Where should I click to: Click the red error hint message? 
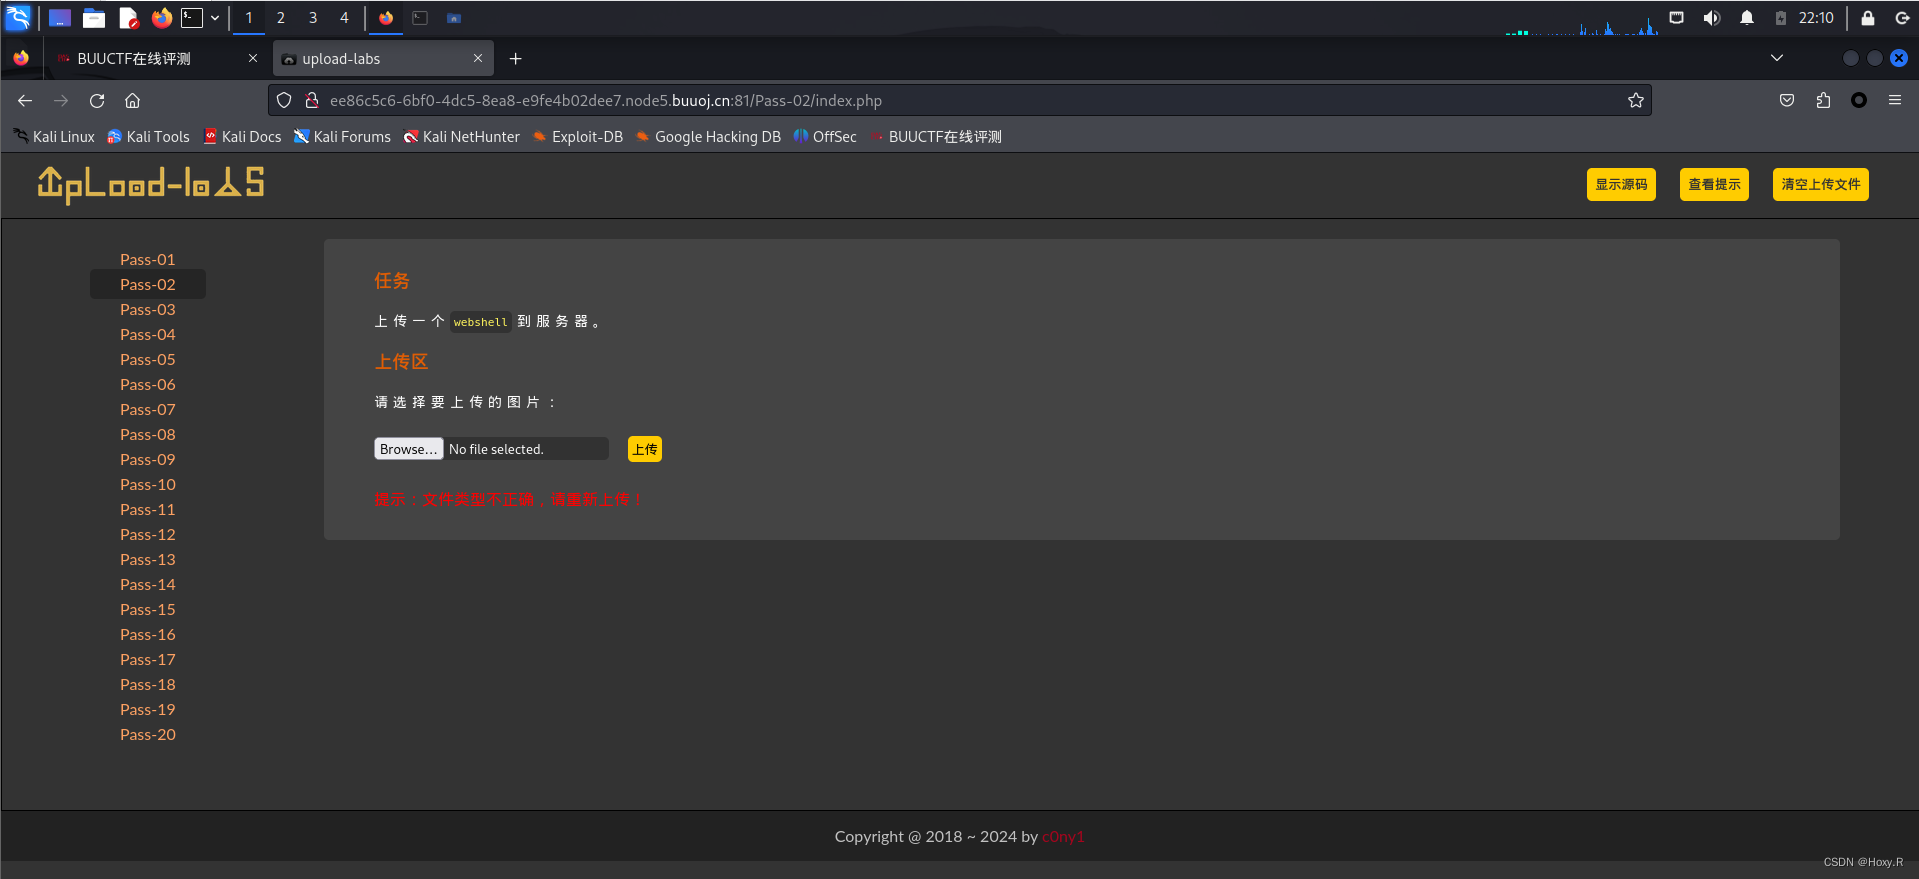click(x=508, y=499)
